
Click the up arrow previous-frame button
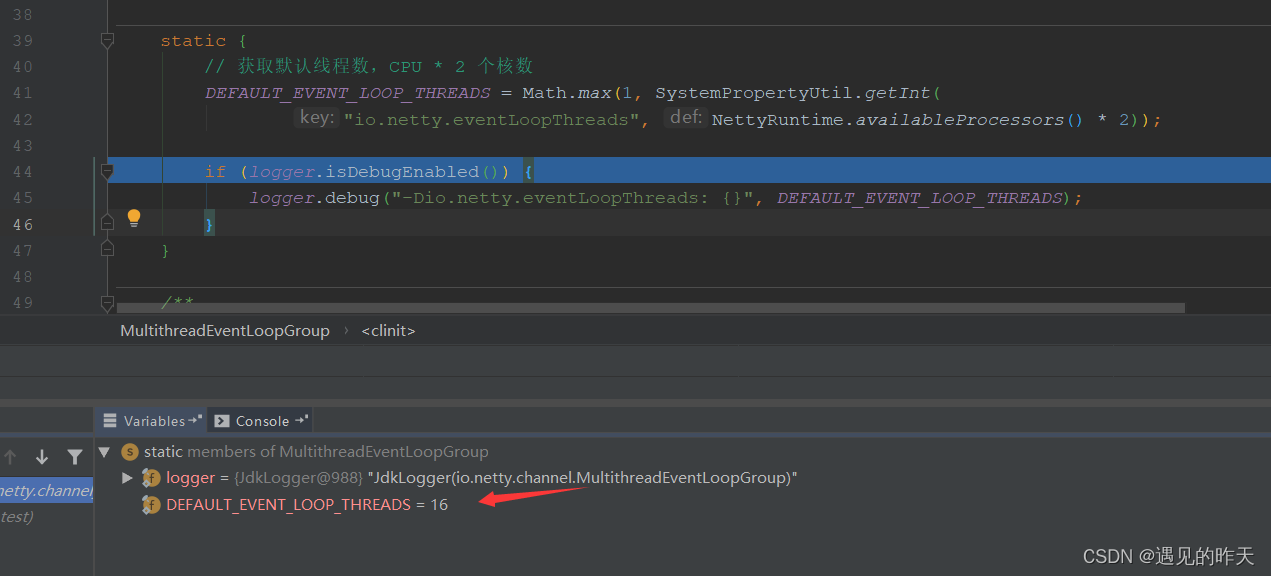click(x=10, y=457)
